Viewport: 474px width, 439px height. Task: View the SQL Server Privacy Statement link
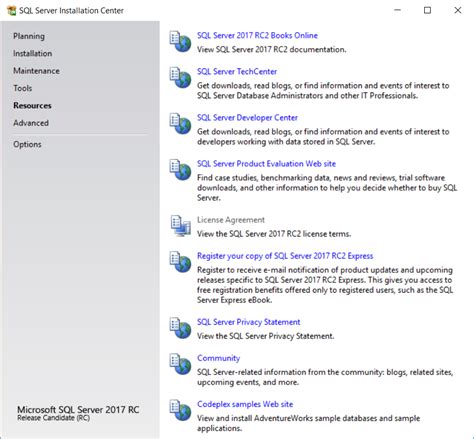pyautogui.click(x=248, y=322)
